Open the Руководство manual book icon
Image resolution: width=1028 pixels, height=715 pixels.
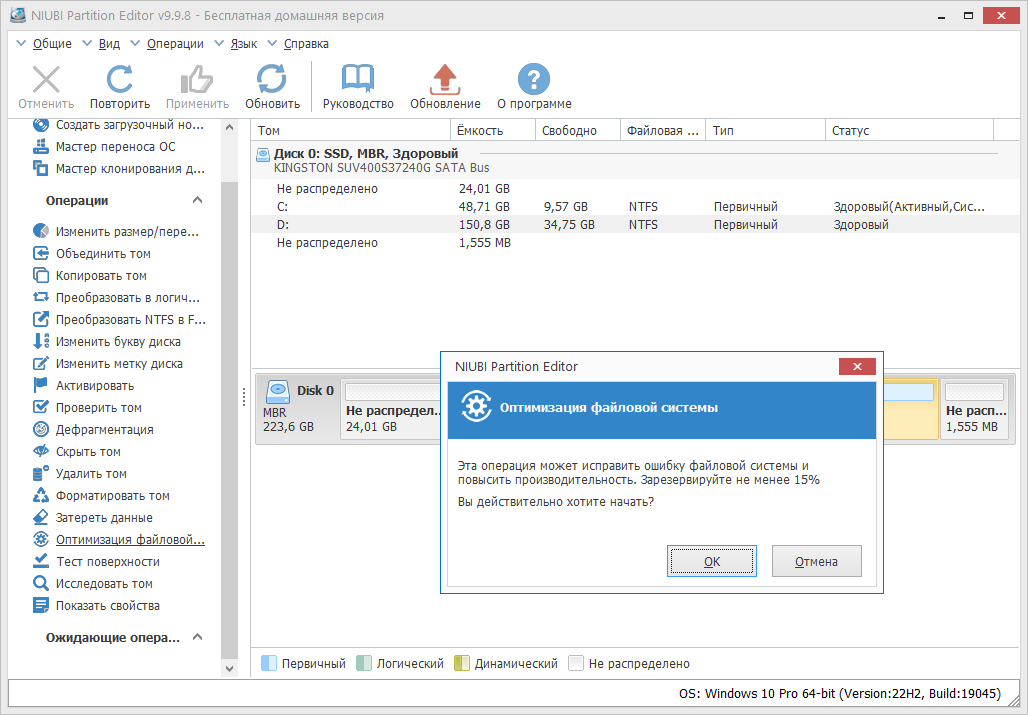coord(358,80)
